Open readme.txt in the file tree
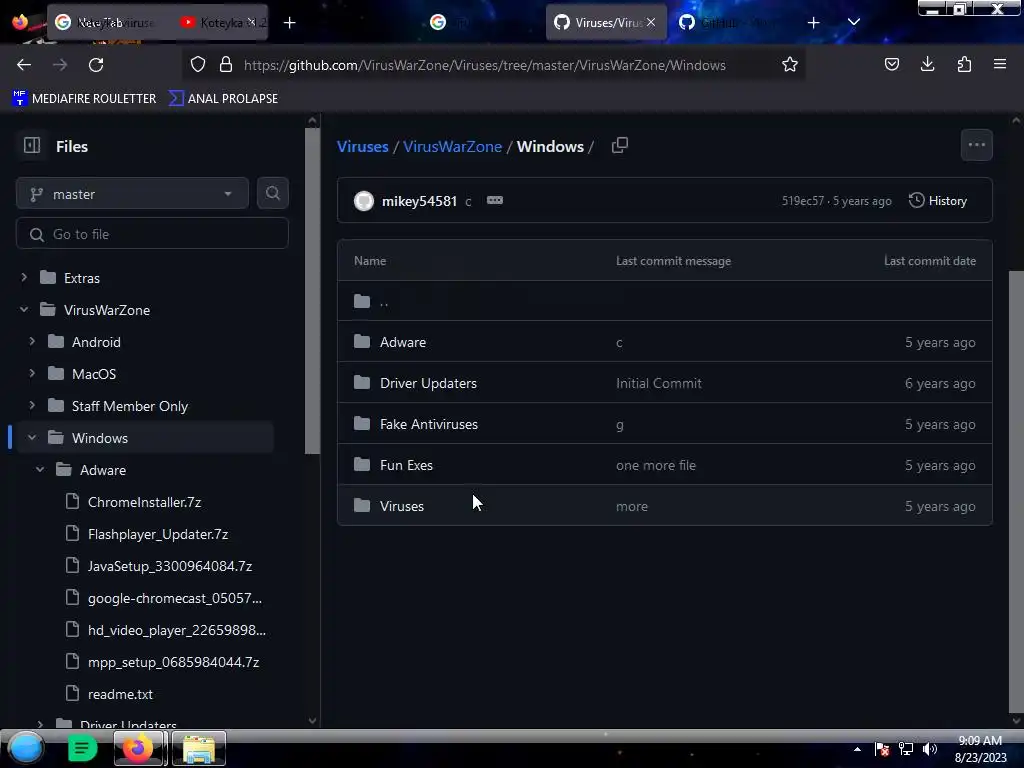 120,694
